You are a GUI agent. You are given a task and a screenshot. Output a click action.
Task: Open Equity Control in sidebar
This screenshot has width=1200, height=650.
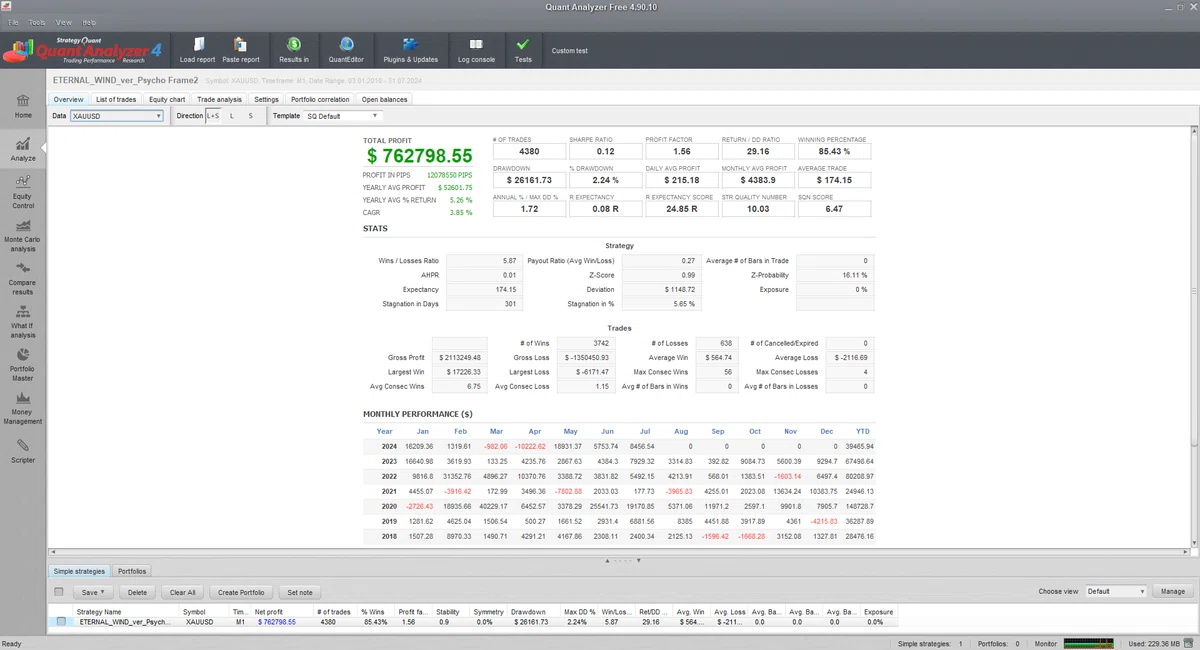(x=23, y=192)
